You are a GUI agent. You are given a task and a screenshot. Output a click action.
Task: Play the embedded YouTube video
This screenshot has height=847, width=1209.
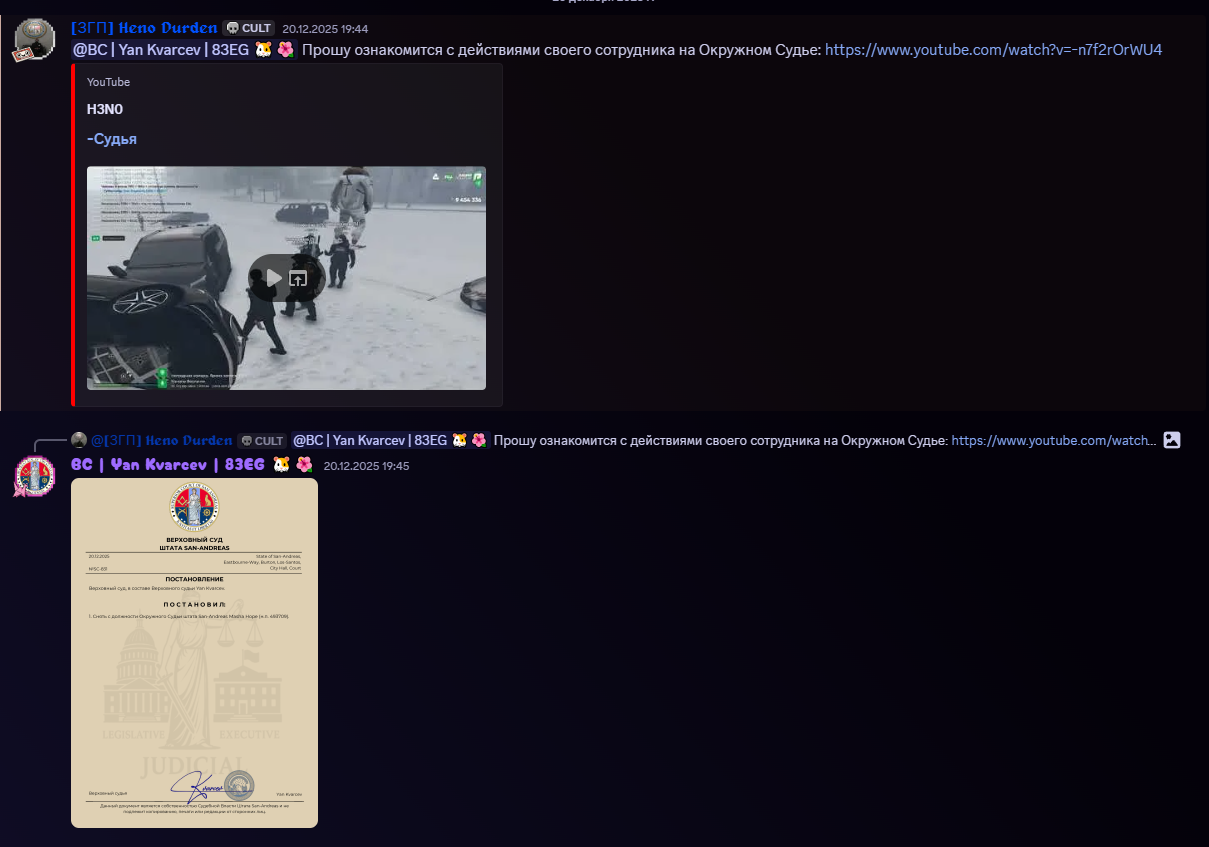click(x=273, y=278)
